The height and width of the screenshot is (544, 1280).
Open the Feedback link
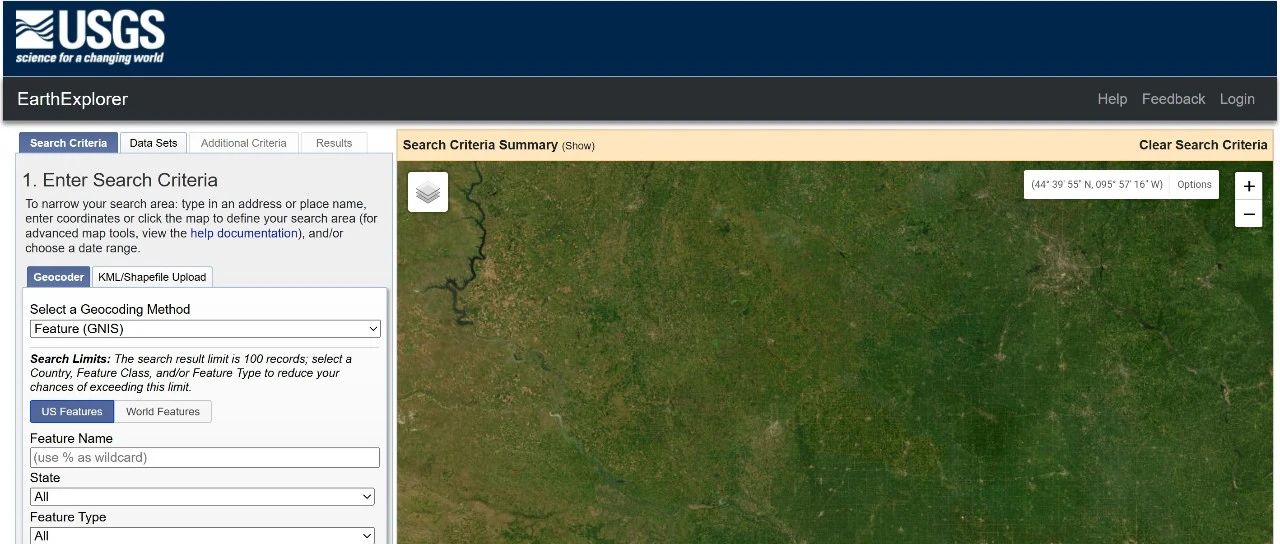tap(1173, 99)
